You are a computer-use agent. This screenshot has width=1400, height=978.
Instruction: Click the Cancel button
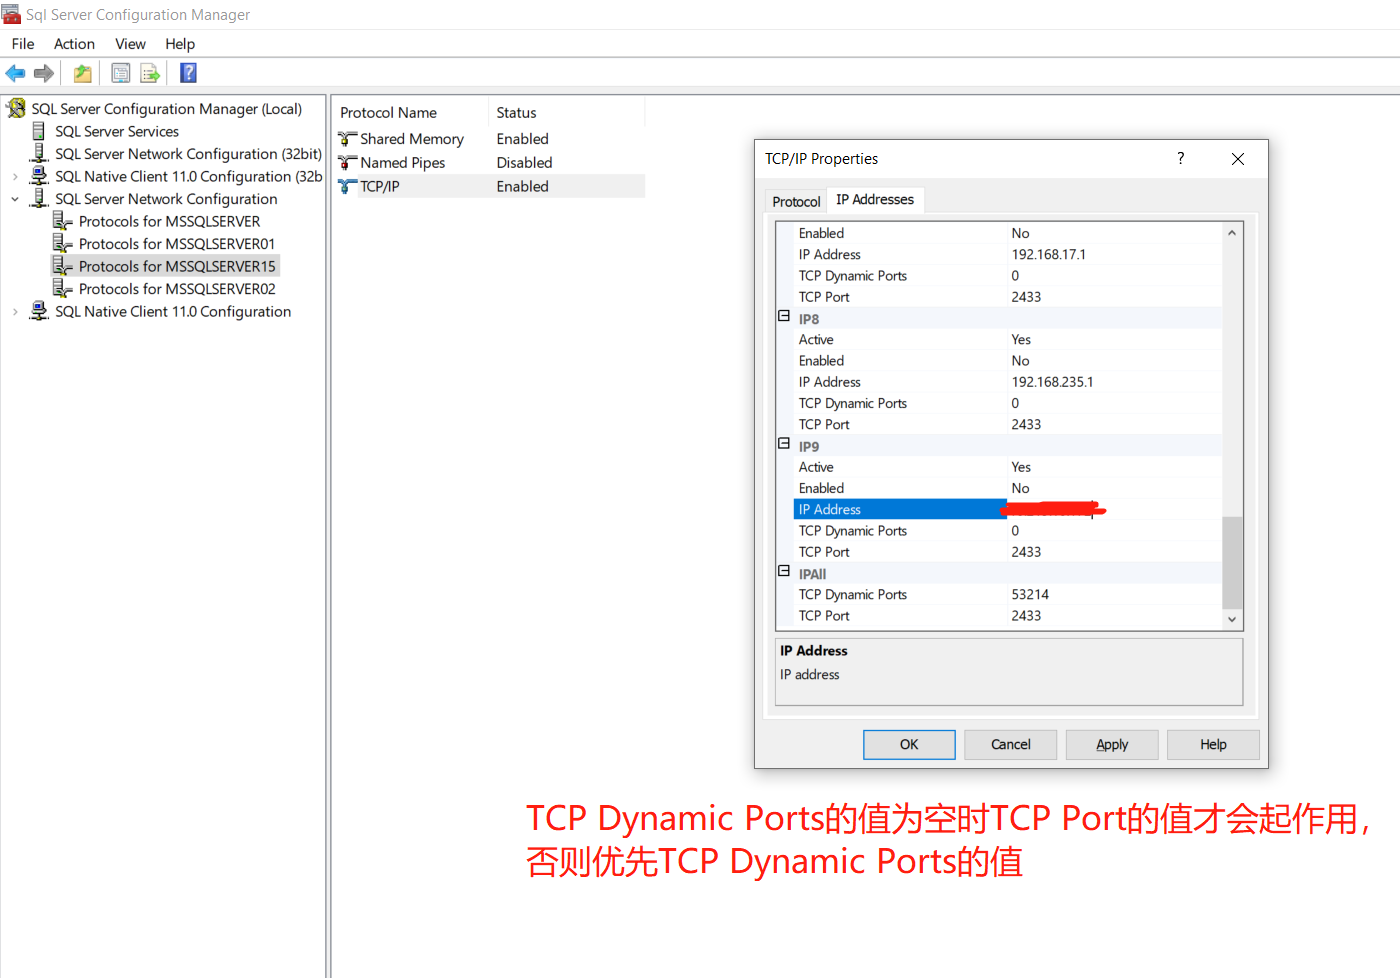coord(1010,744)
